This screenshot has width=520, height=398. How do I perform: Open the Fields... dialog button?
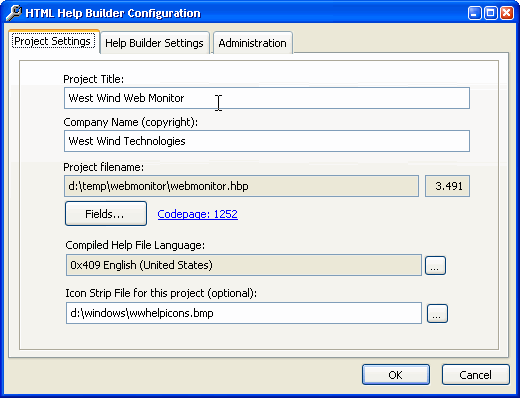click(x=106, y=214)
